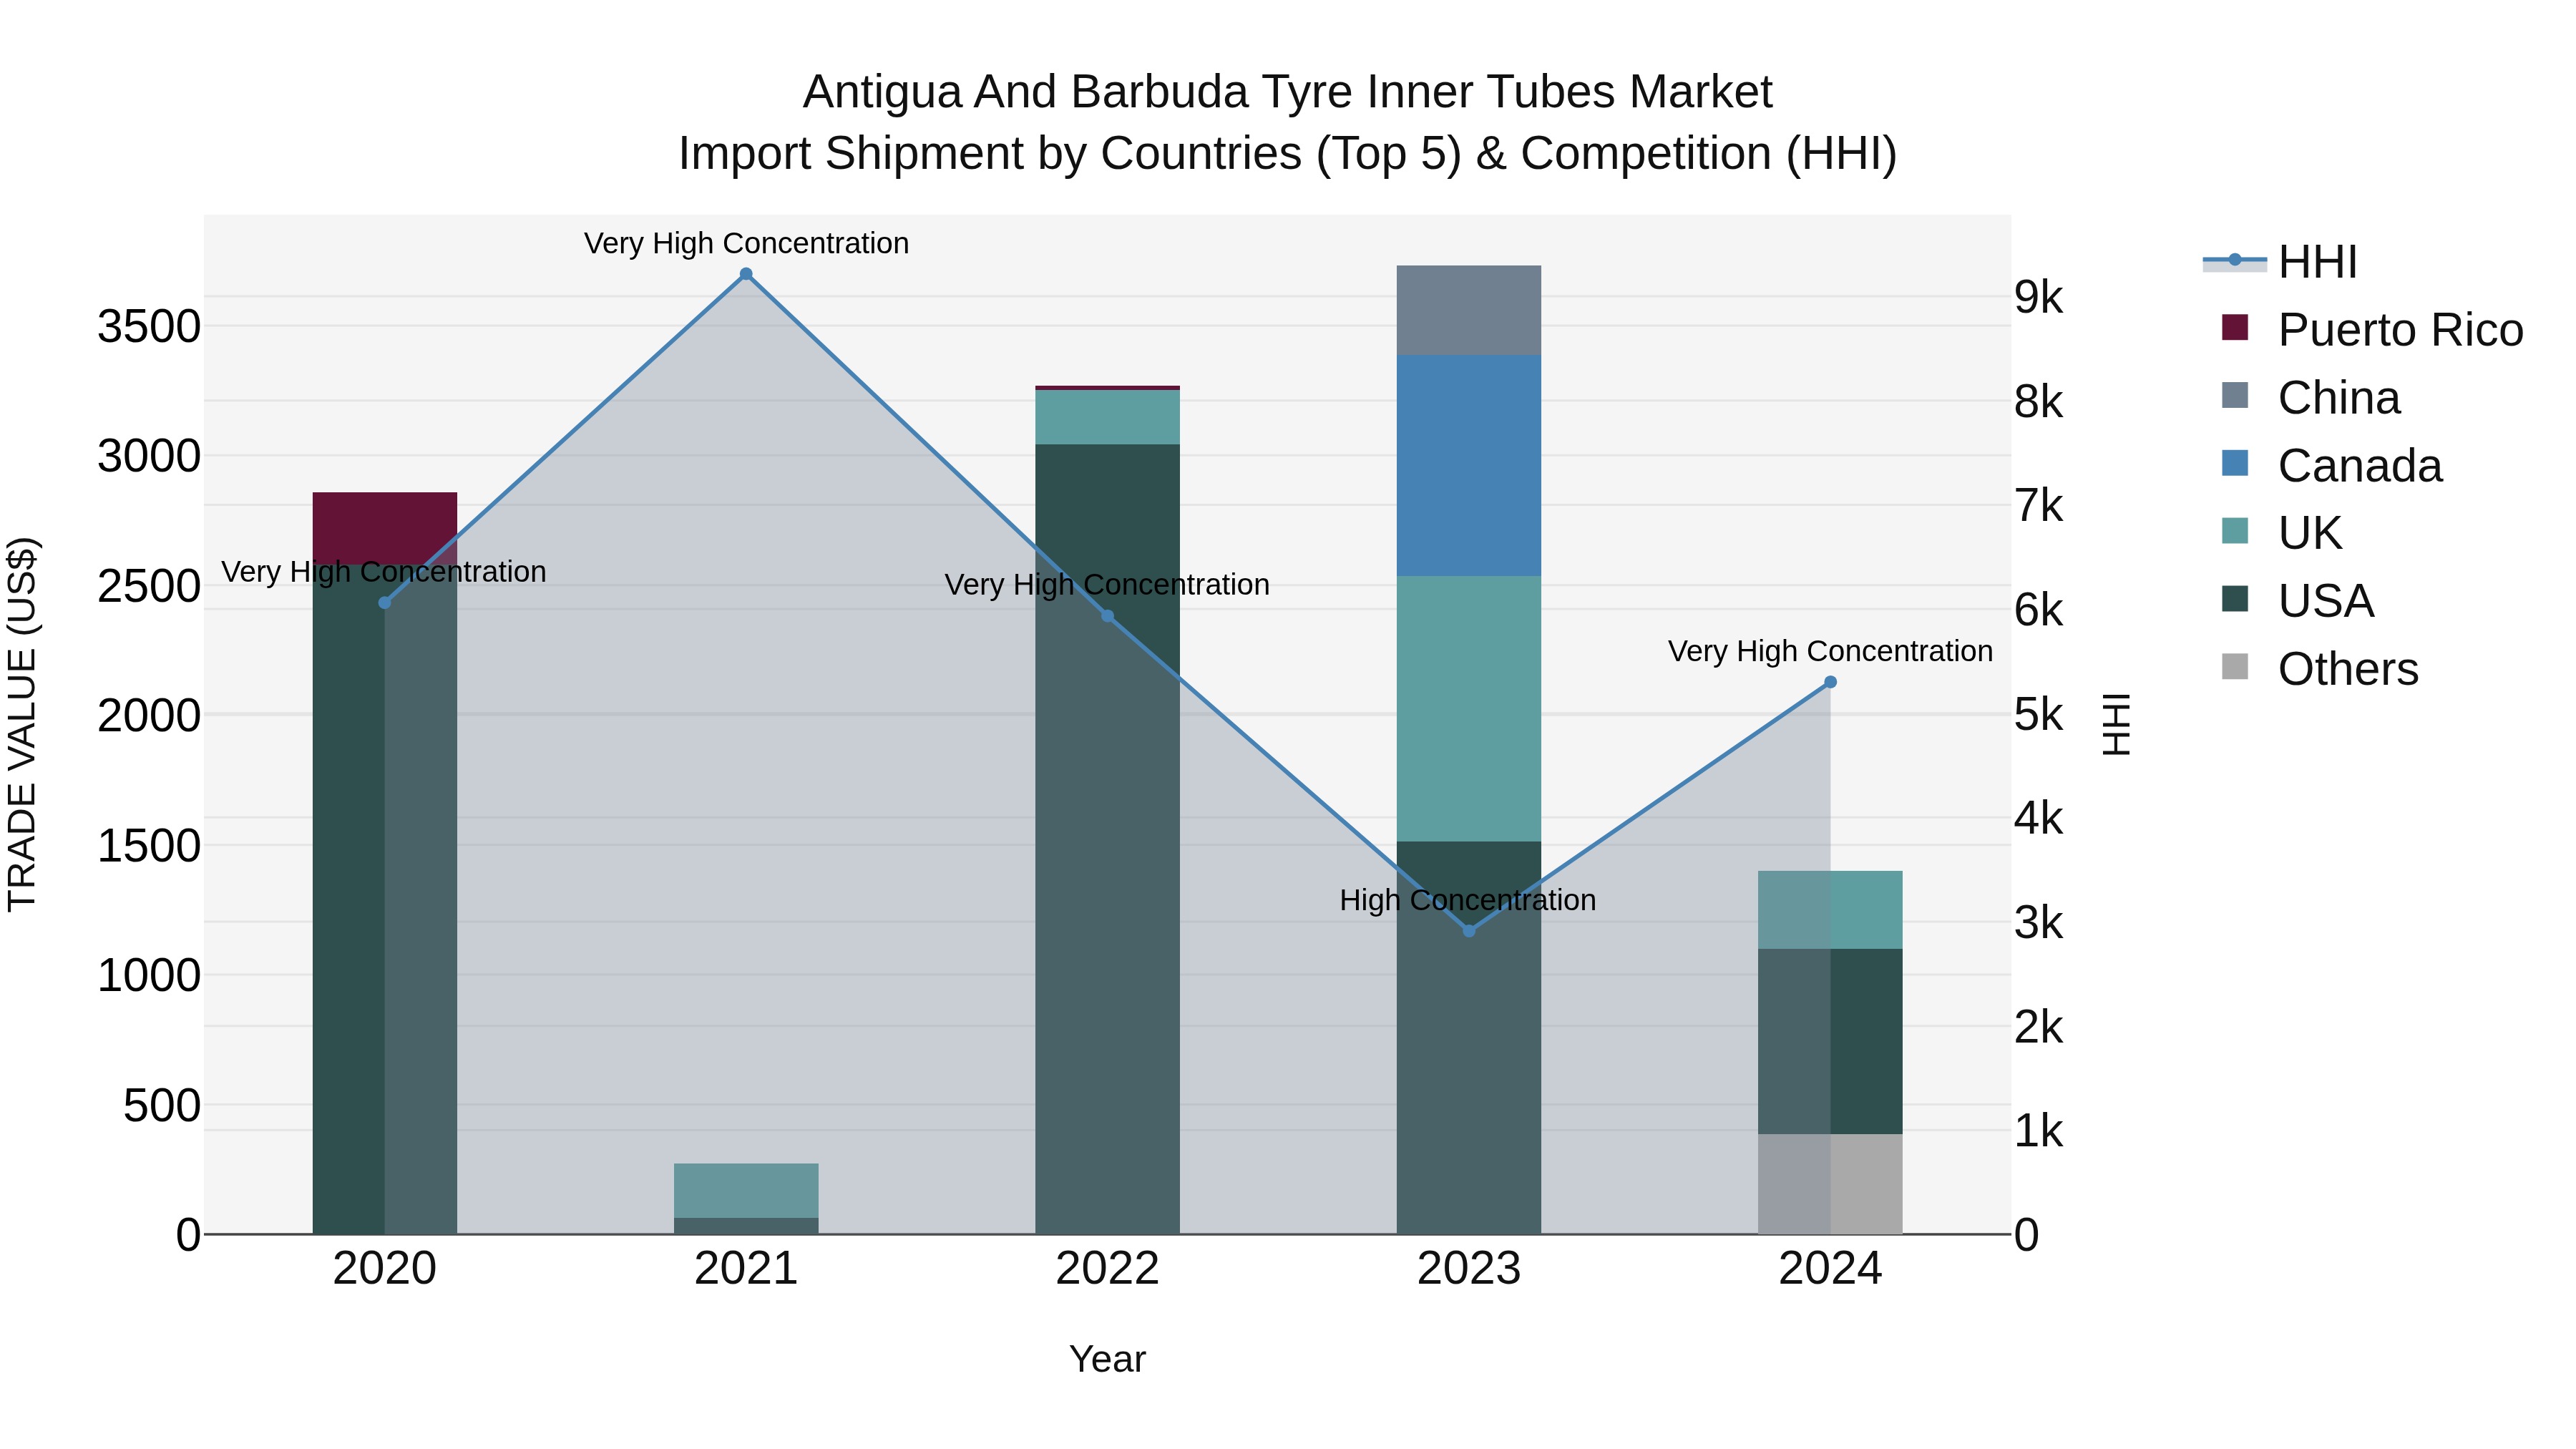Click the right axis tick 5k
Viewport: 2576px width, 1449px height.
click(2039, 715)
